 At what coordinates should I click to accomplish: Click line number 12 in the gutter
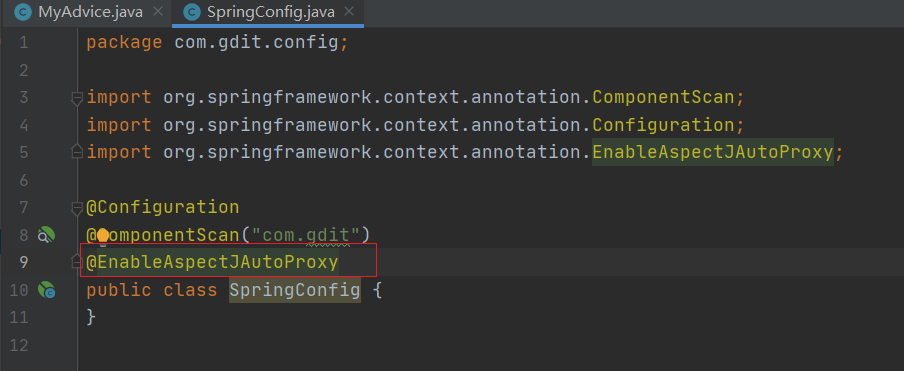(x=19, y=346)
